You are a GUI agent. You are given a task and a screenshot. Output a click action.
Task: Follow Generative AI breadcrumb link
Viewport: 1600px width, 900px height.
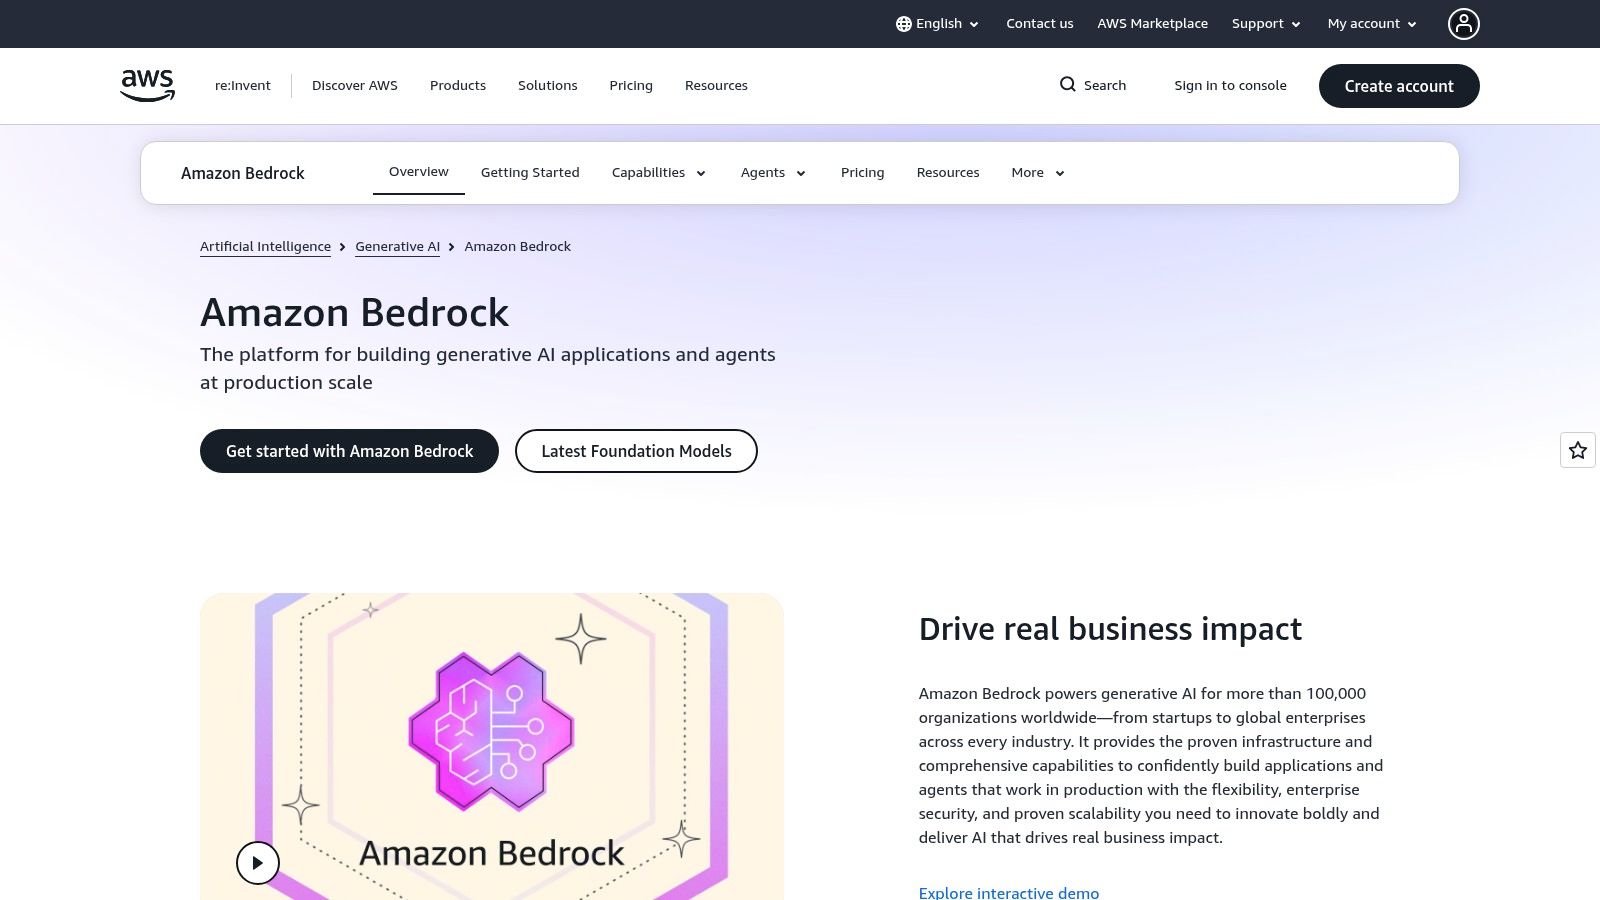[x=397, y=247]
